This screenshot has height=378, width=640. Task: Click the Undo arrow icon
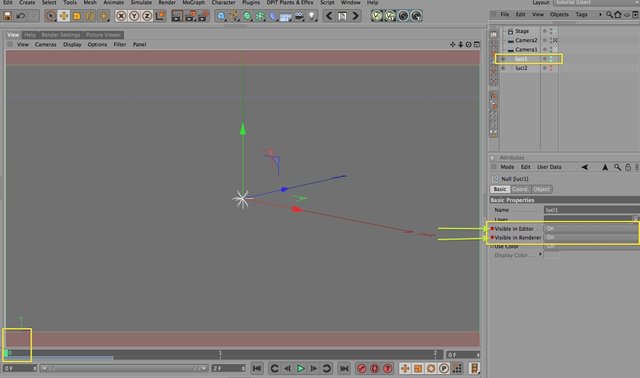[x=20, y=16]
